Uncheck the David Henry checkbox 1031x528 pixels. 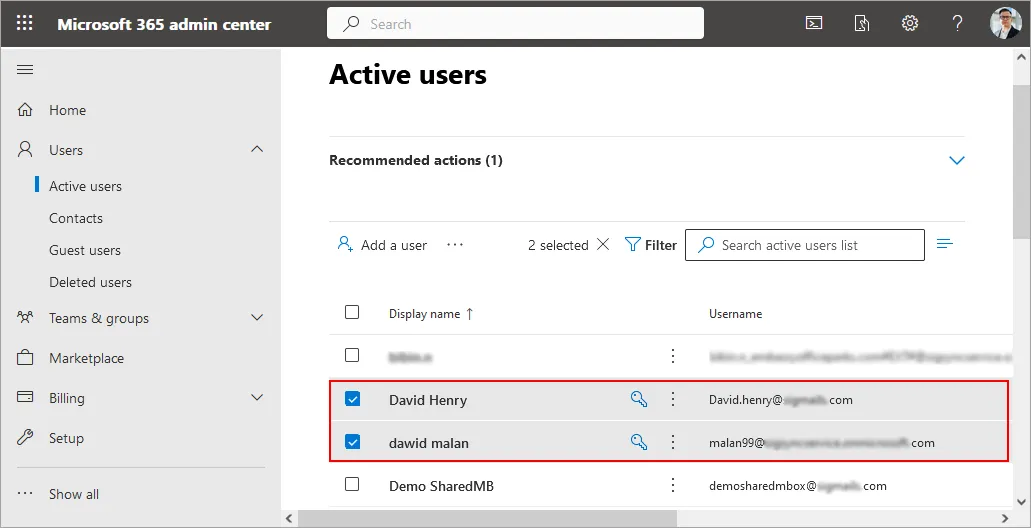coord(352,398)
